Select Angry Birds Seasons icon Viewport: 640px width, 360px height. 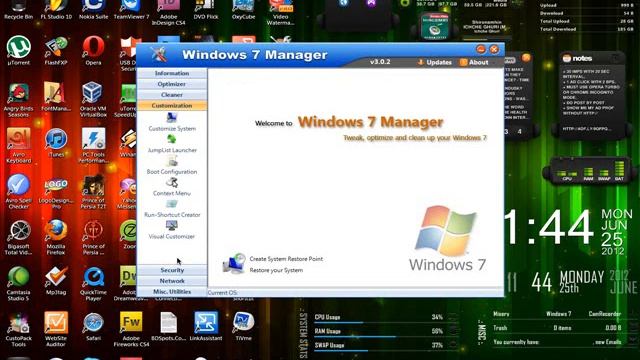18,100
